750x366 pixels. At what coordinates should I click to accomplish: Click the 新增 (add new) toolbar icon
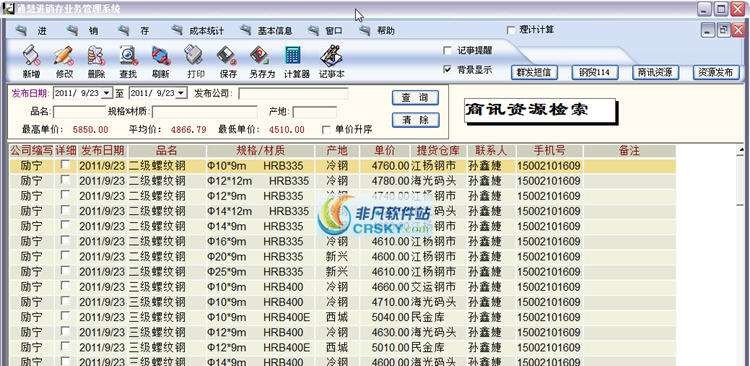(x=31, y=56)
